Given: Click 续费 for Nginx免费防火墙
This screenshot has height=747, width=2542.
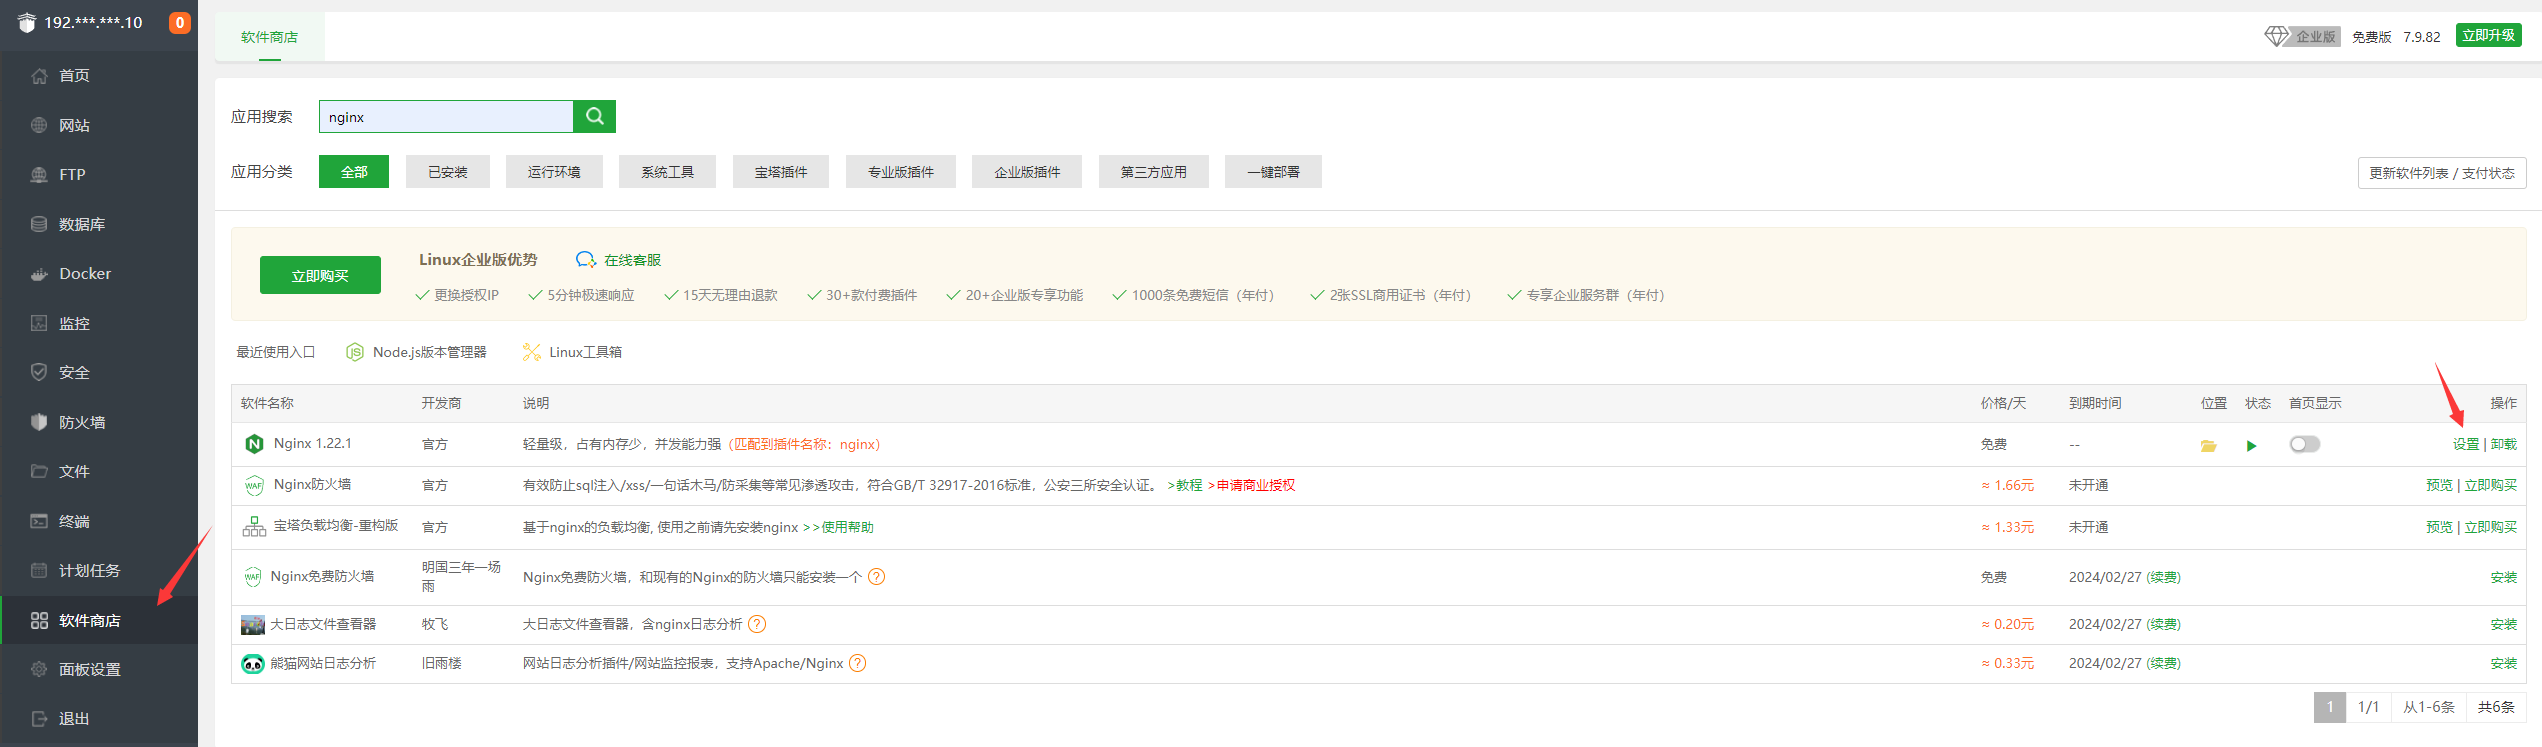Looking at the screenshot, I should click(x=2164, y=577).
